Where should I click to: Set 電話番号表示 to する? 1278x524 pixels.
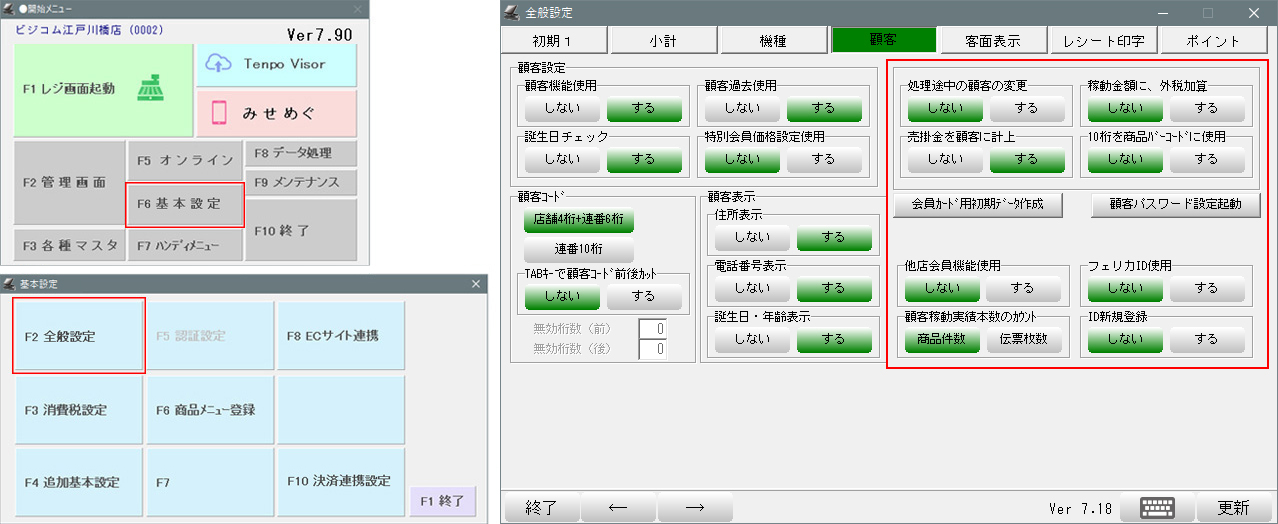(x=833, y=288)
